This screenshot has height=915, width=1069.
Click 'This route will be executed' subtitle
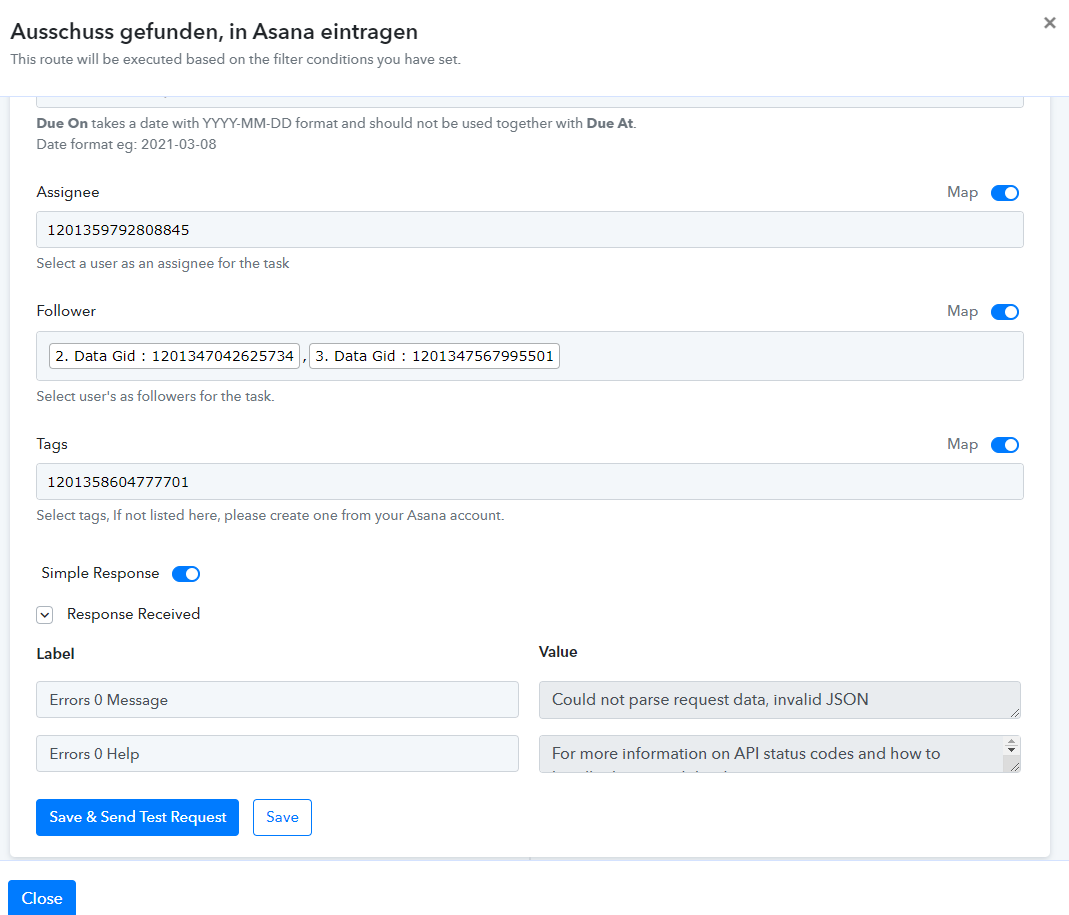point(236,59)
